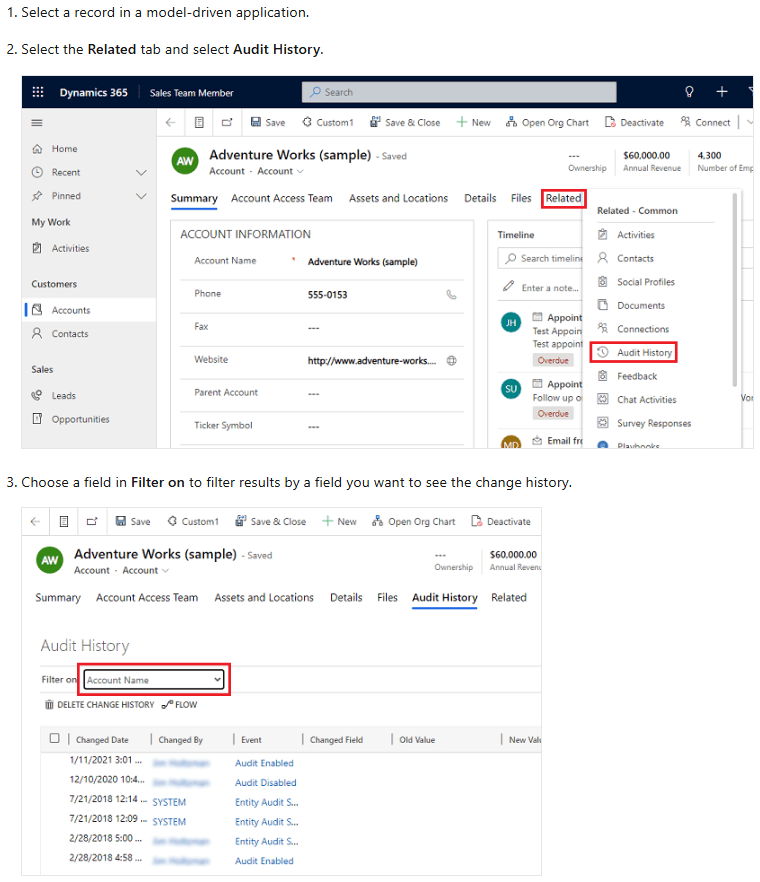Image resolution: width=760 pixels, height=882 pixels.
Task: Click the Audit Enabled link dated 1/11/2021
Action: click(264, 763)
